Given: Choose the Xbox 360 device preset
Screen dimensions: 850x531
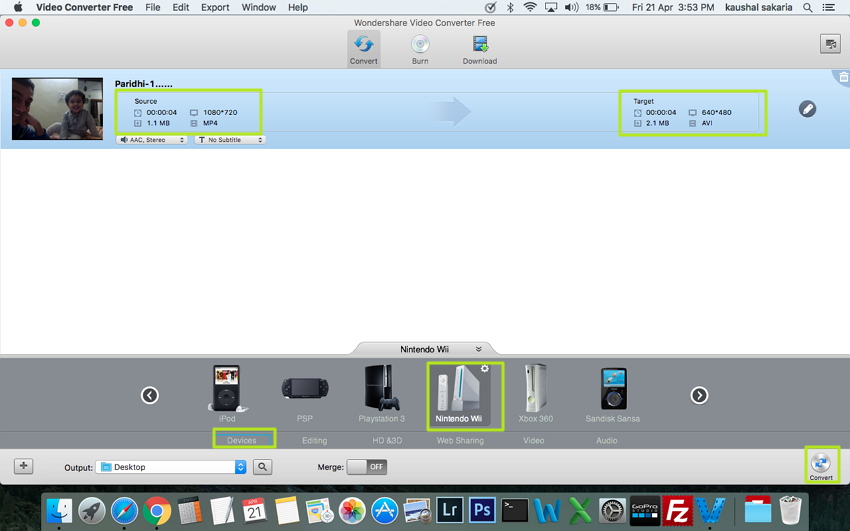Looking at the screenshot, I should (x=536, y=394).
